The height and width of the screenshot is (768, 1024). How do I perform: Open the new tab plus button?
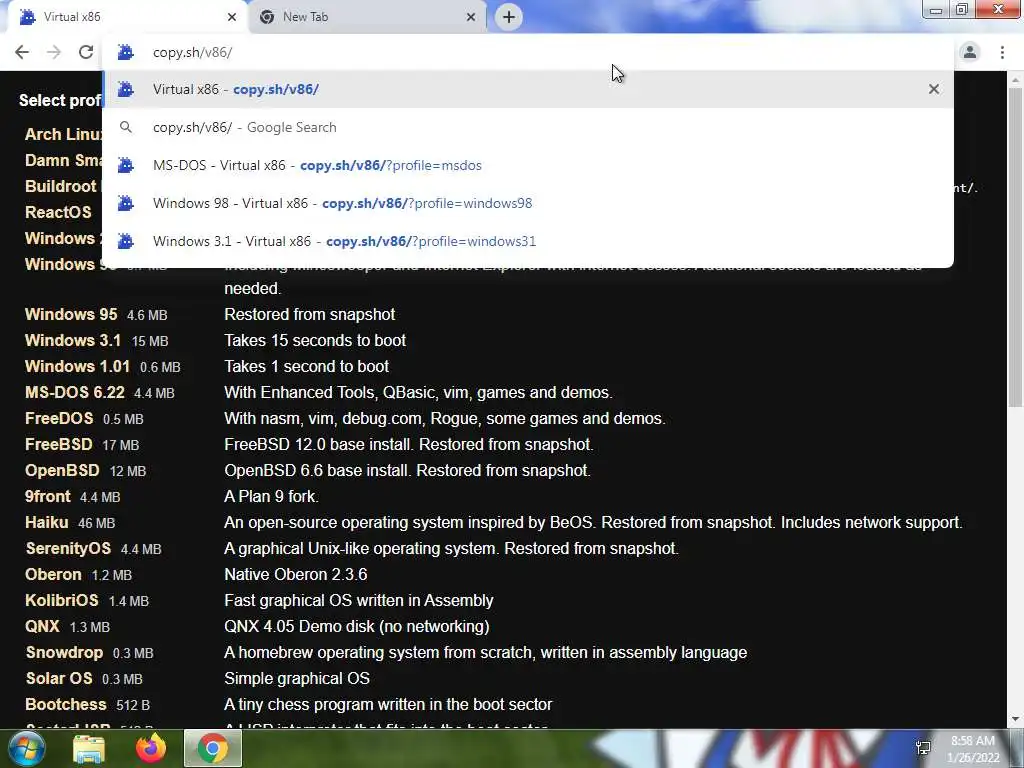(x=509, y=17)
